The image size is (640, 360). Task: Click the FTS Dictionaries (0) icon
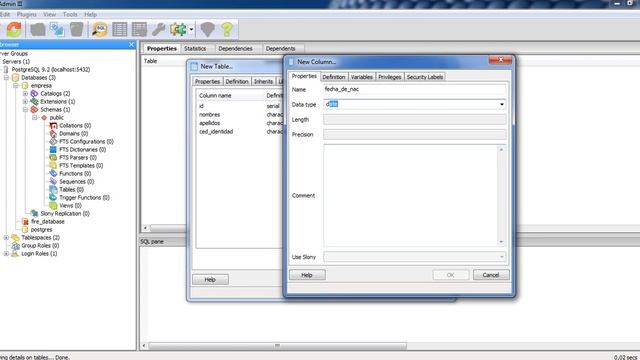coord(53,149)
